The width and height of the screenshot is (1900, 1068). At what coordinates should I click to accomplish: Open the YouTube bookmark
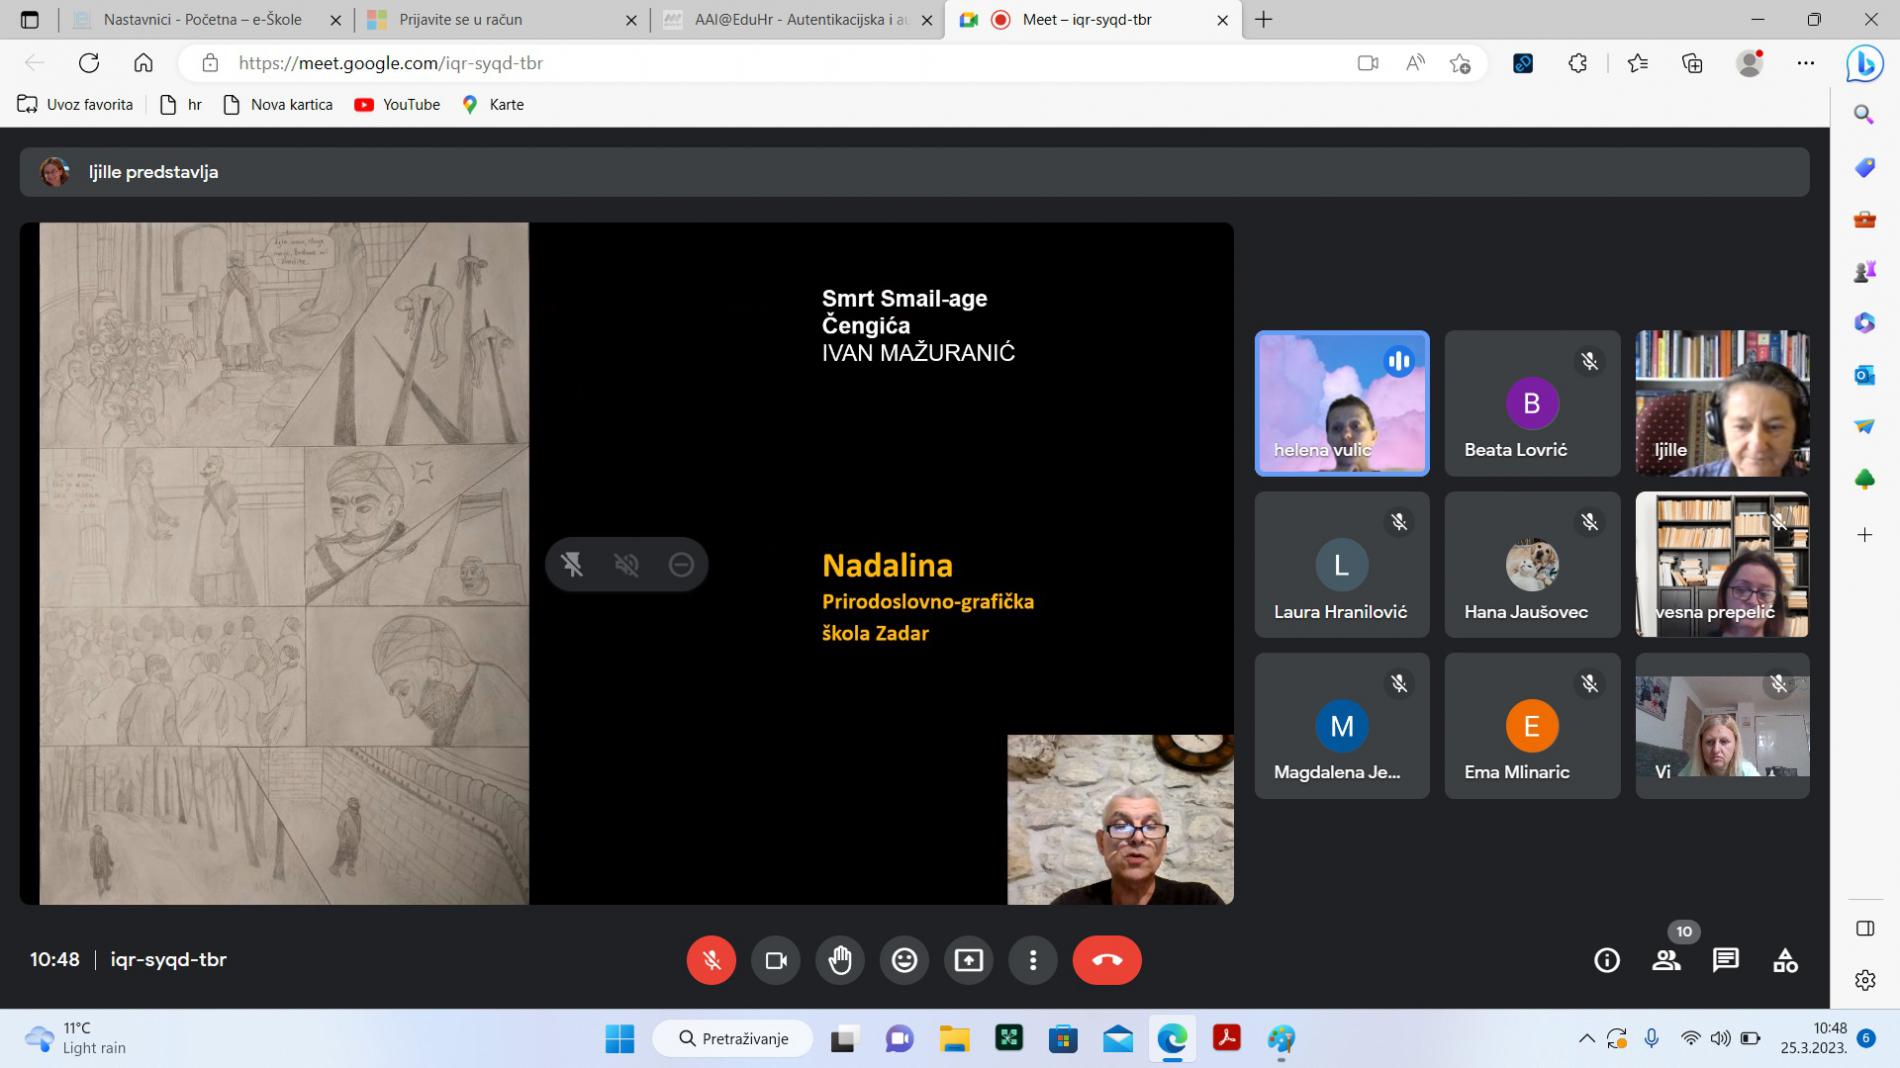coord(397,105)
